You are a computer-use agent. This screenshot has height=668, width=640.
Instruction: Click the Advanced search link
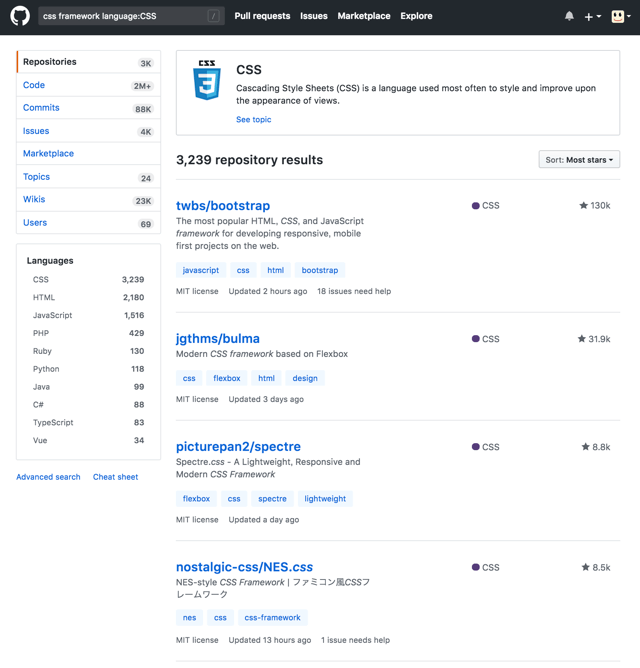tap(48, 477)
